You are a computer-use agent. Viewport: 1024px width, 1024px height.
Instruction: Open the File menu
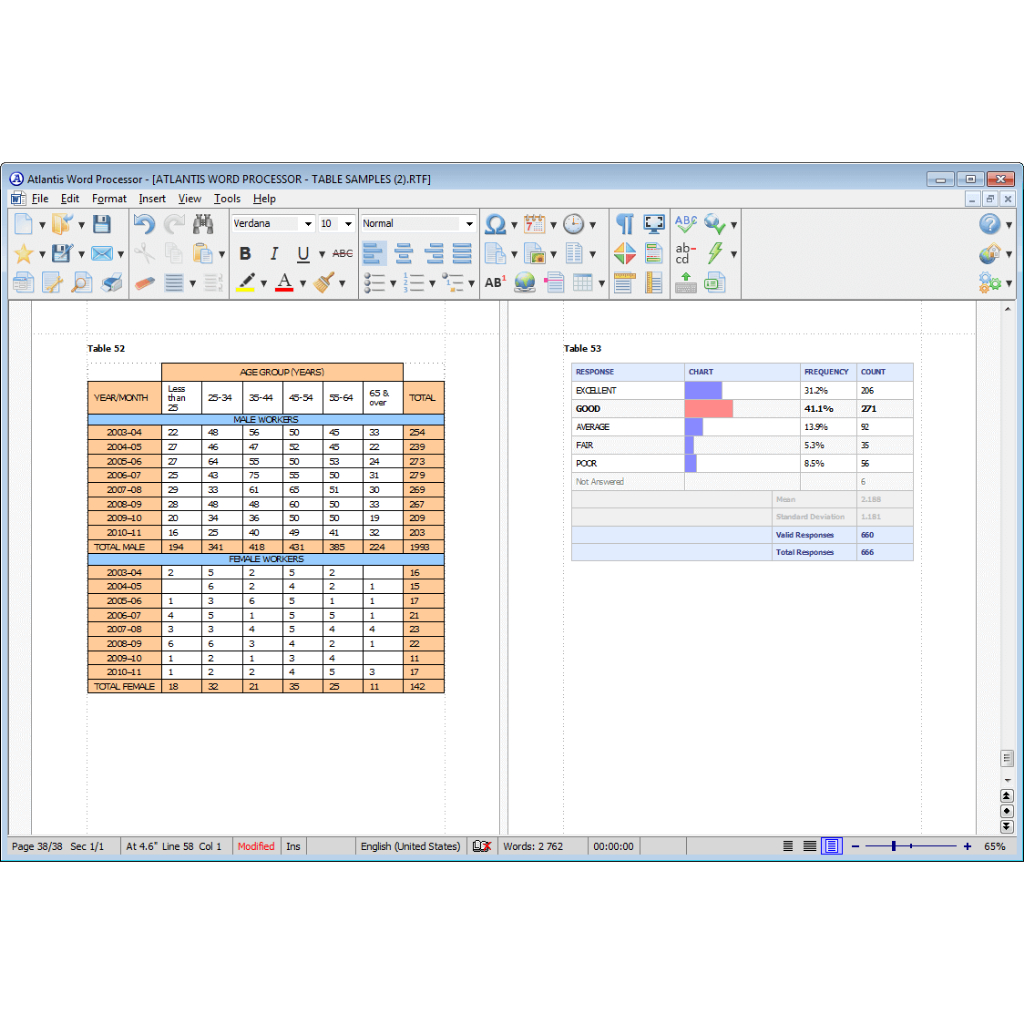click(40, 199)
